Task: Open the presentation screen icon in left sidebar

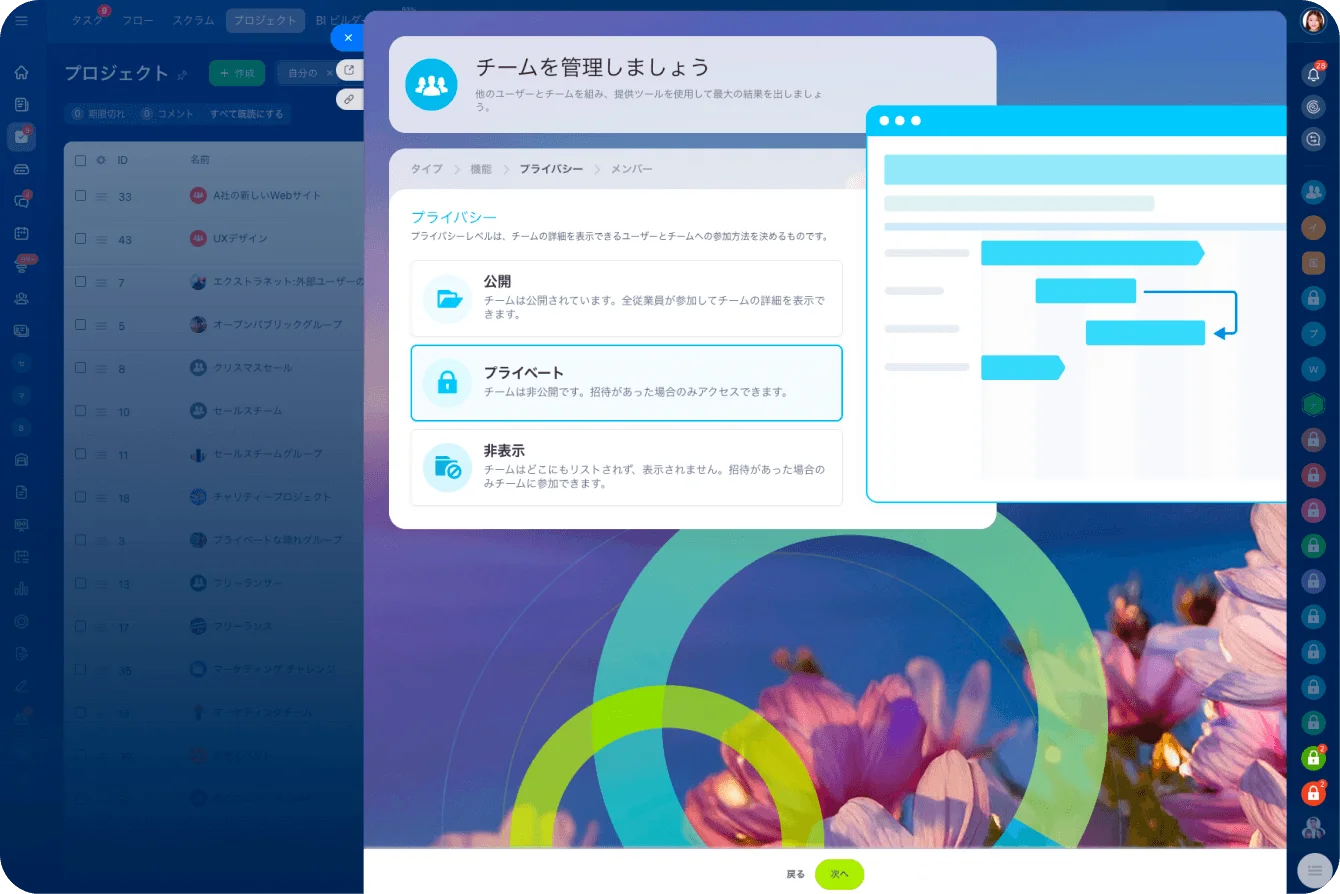Action: (22, 524)
